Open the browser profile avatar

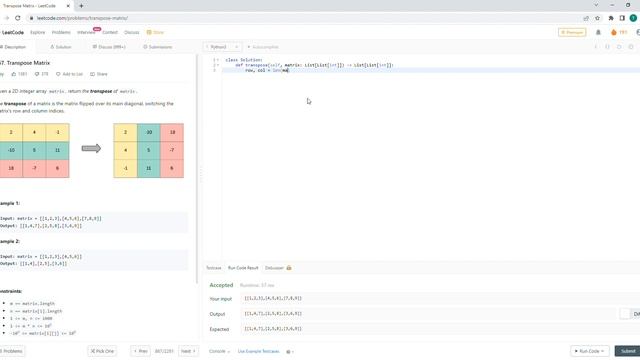(633, 18)
